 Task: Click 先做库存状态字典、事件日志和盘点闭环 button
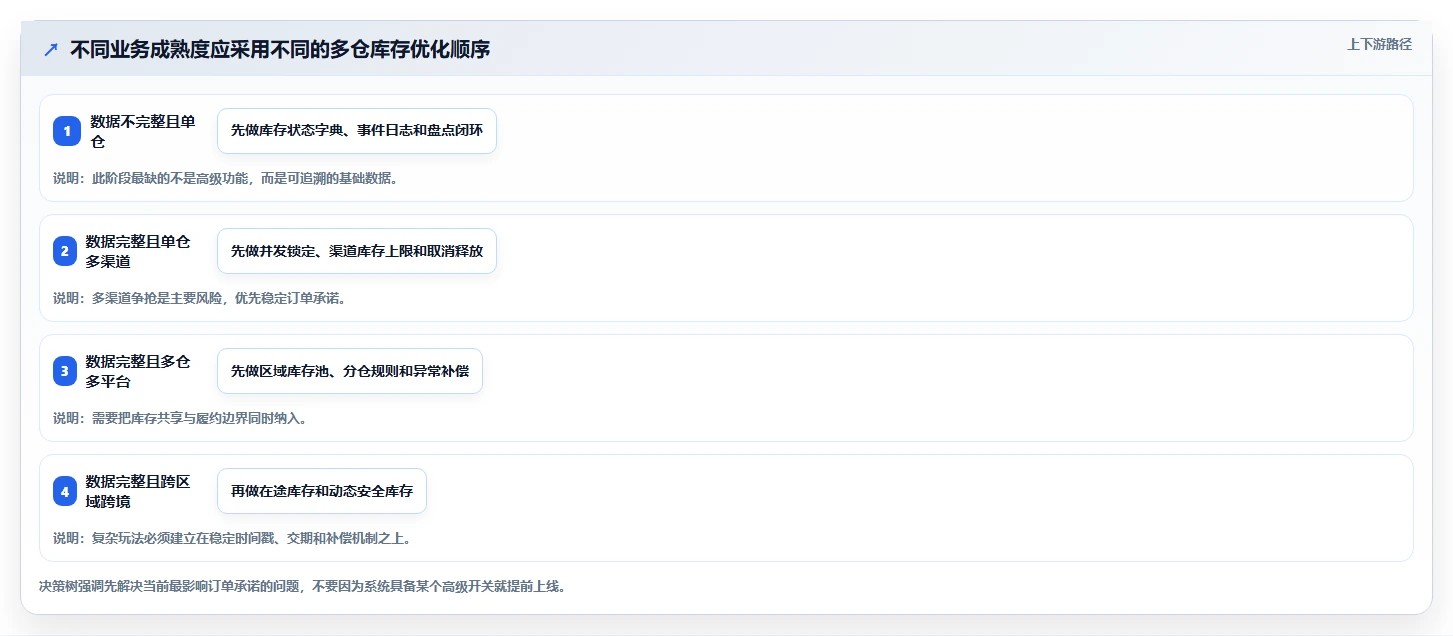point(357,131)
